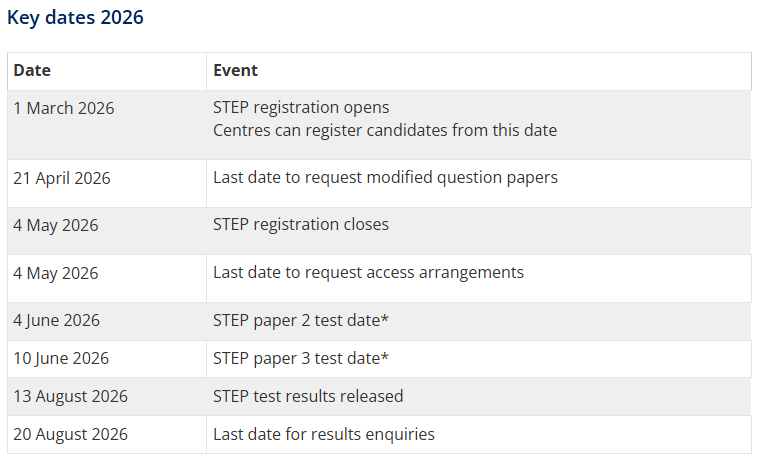Select the date beside 'STEP registration closes'
Image resolution: width=757 pixels, height=461 pixels.
click(x=56, y=225)
